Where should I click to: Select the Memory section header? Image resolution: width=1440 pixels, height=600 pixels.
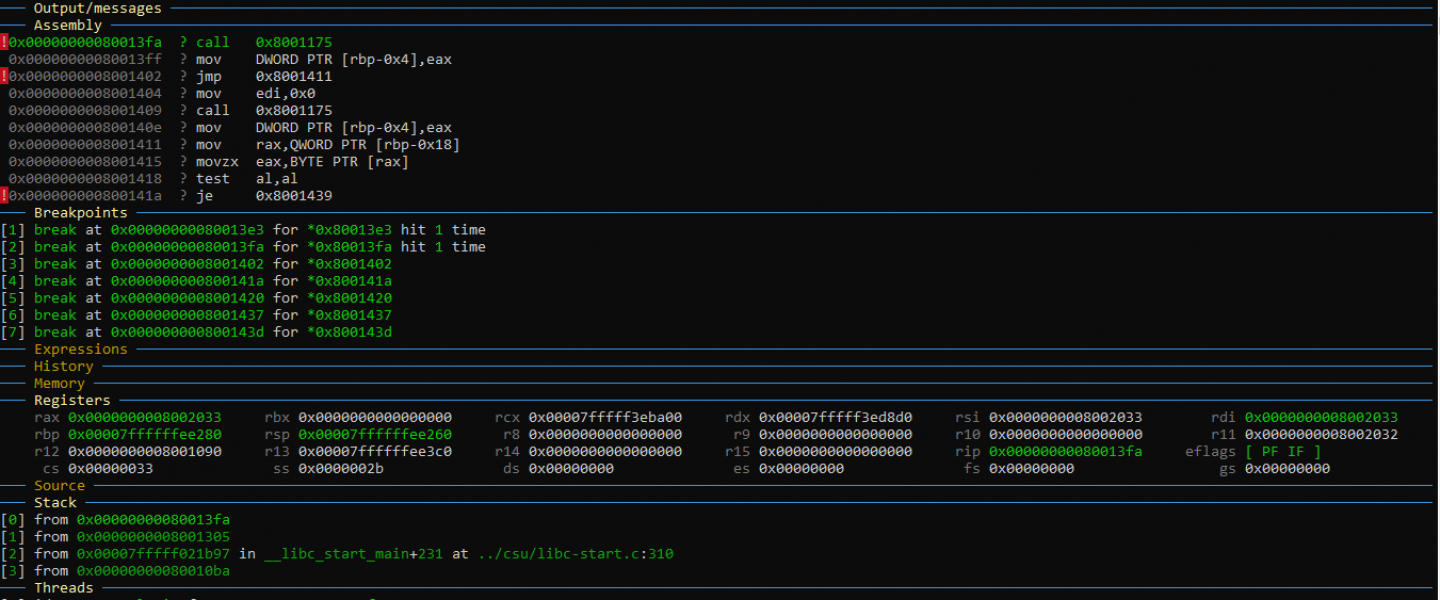pyautogui.click(x=60, y=383)
